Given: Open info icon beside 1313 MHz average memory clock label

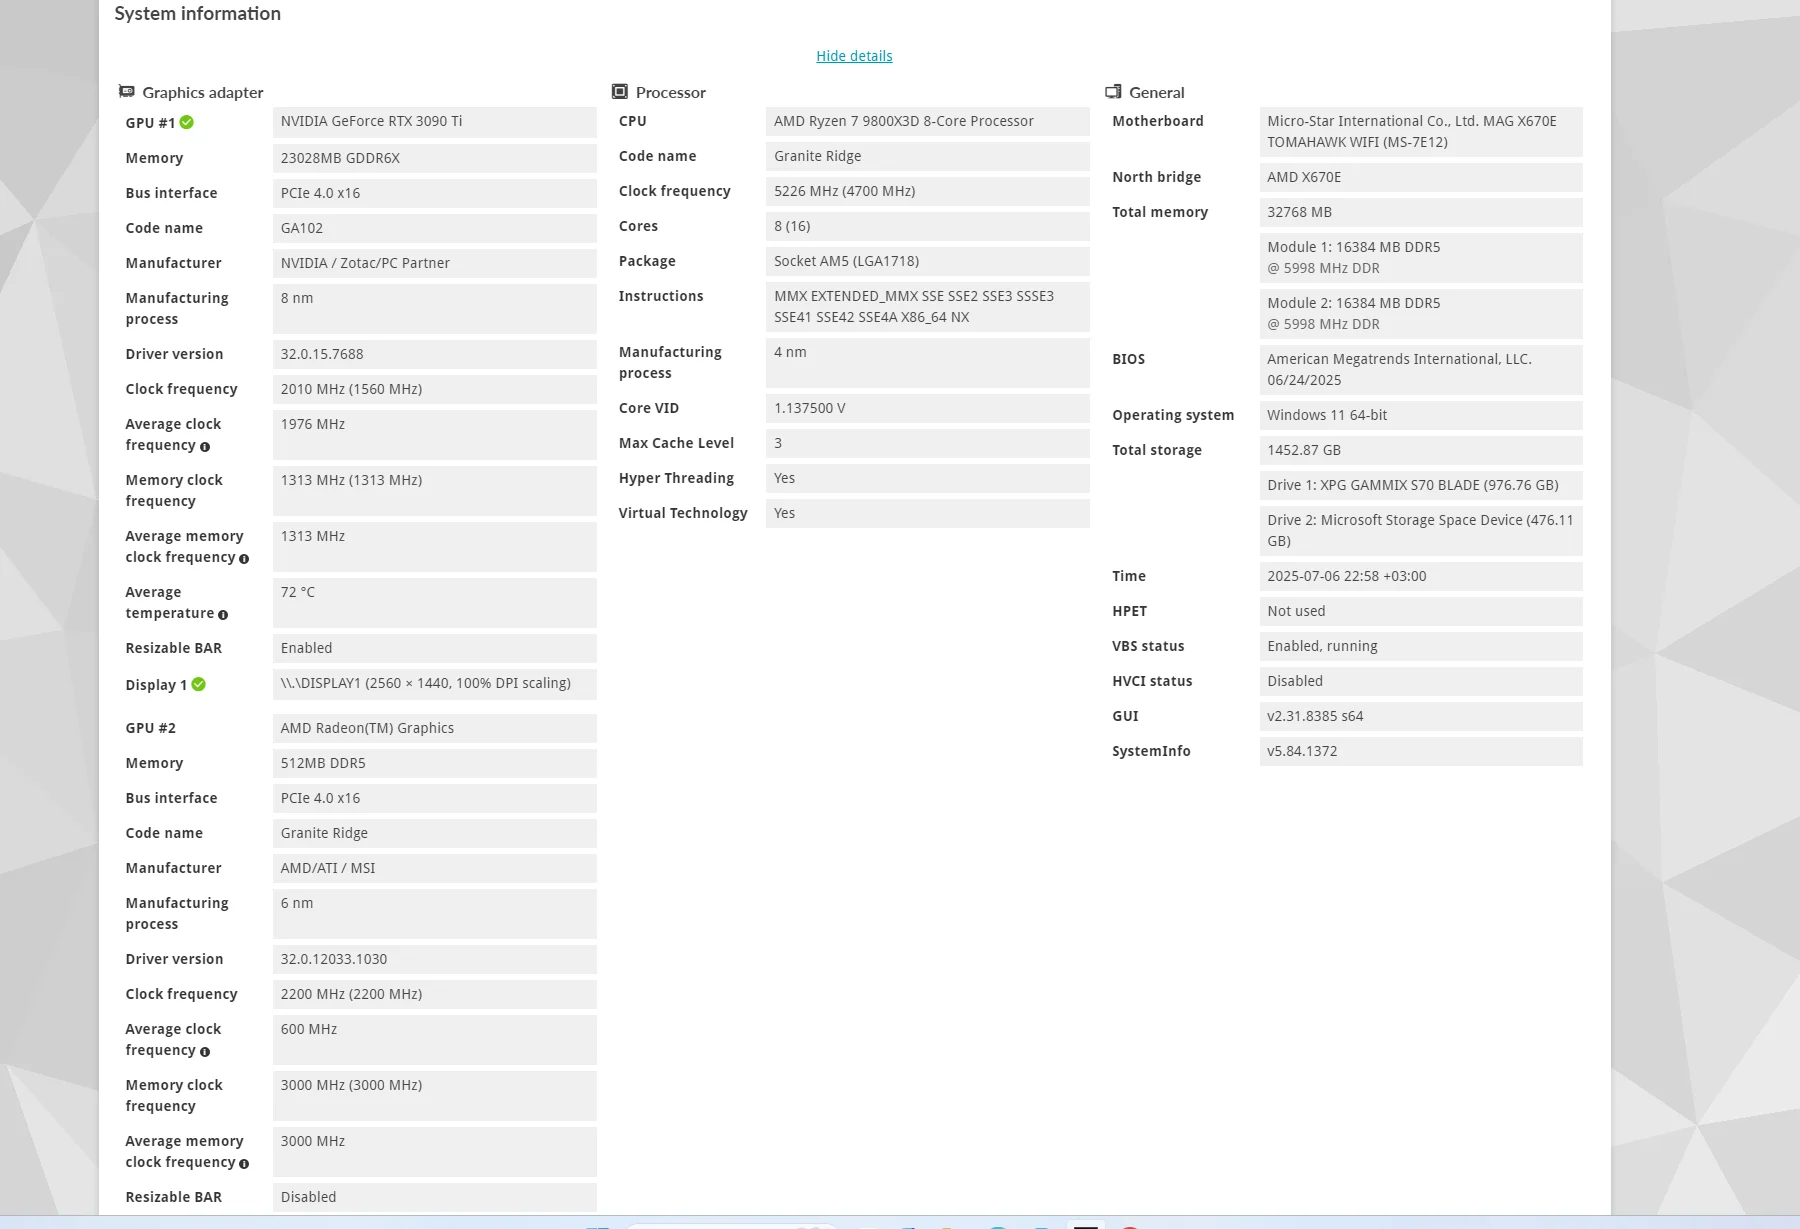Looking at the screenshot, I should 244,559.
